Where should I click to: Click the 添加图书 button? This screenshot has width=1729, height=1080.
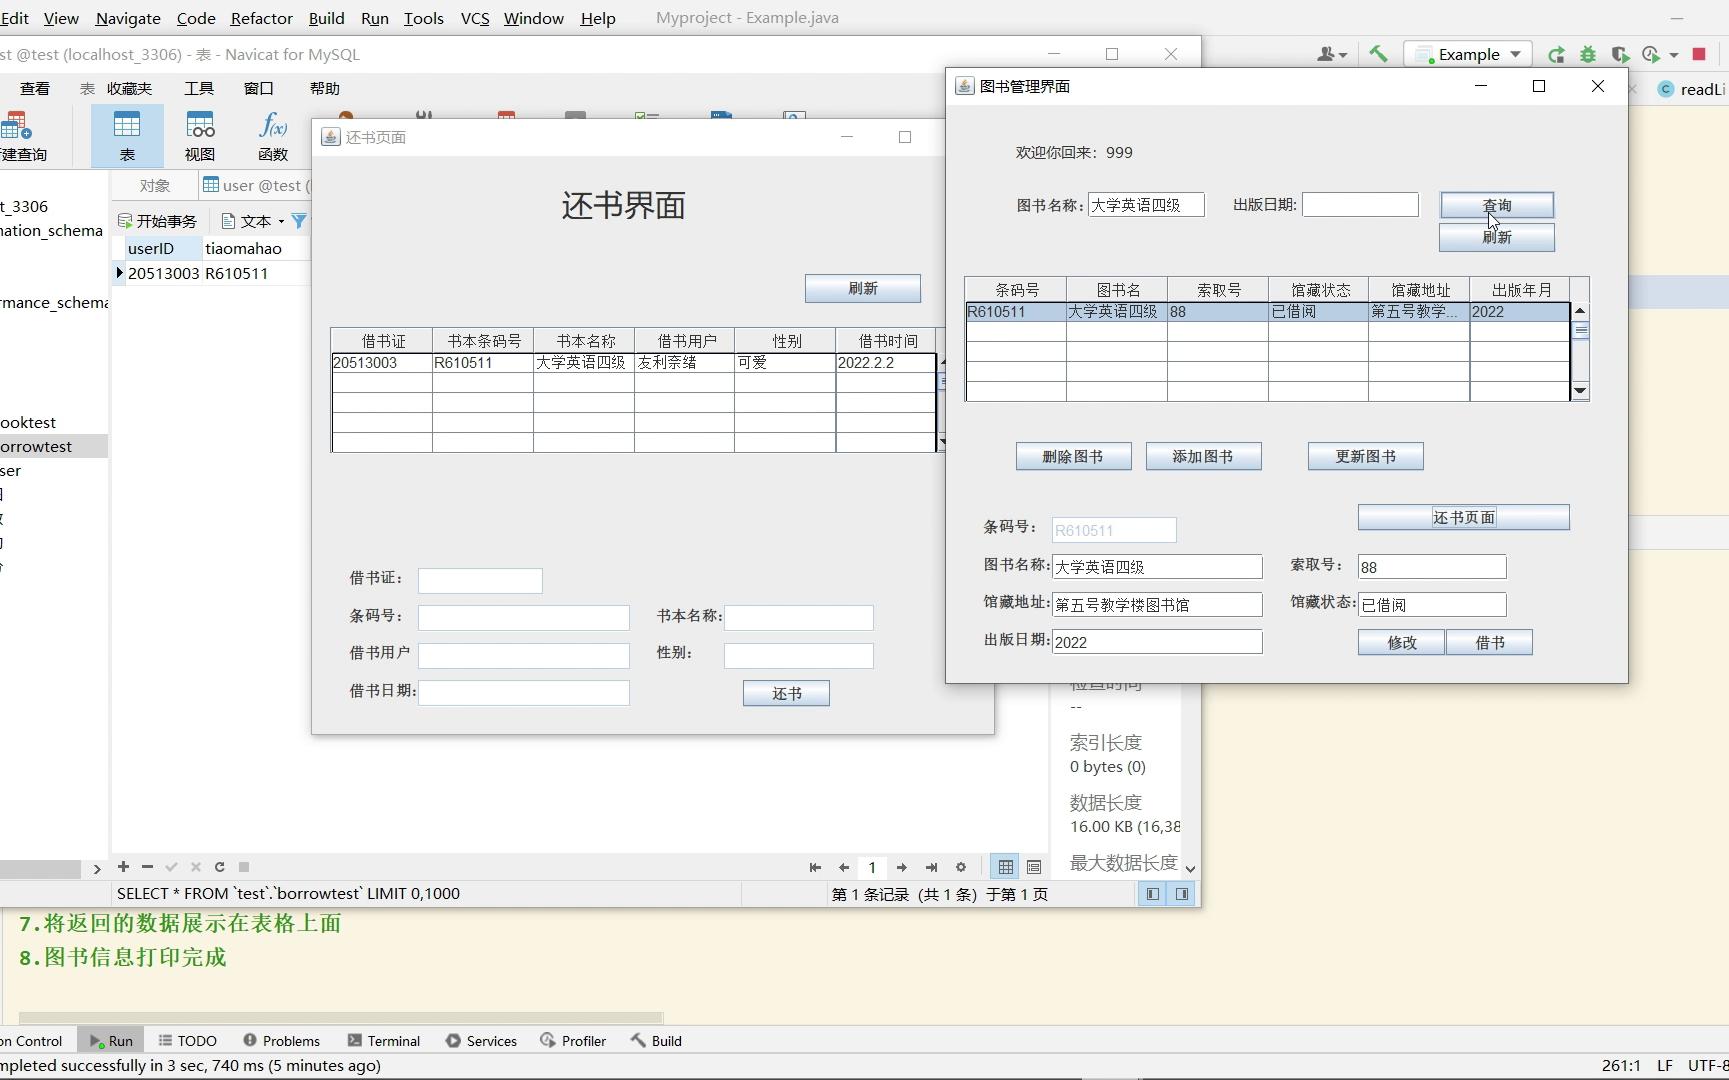coord(1203,457)
